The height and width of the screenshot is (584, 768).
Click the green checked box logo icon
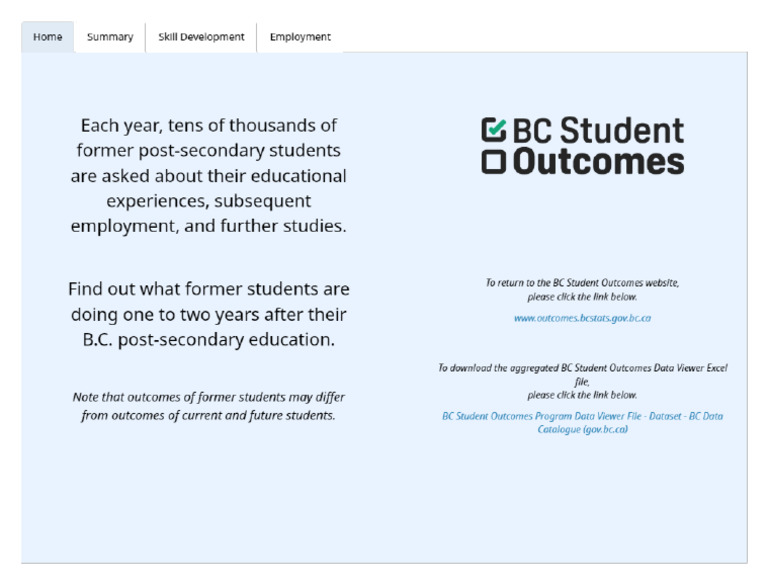(493, 129)
